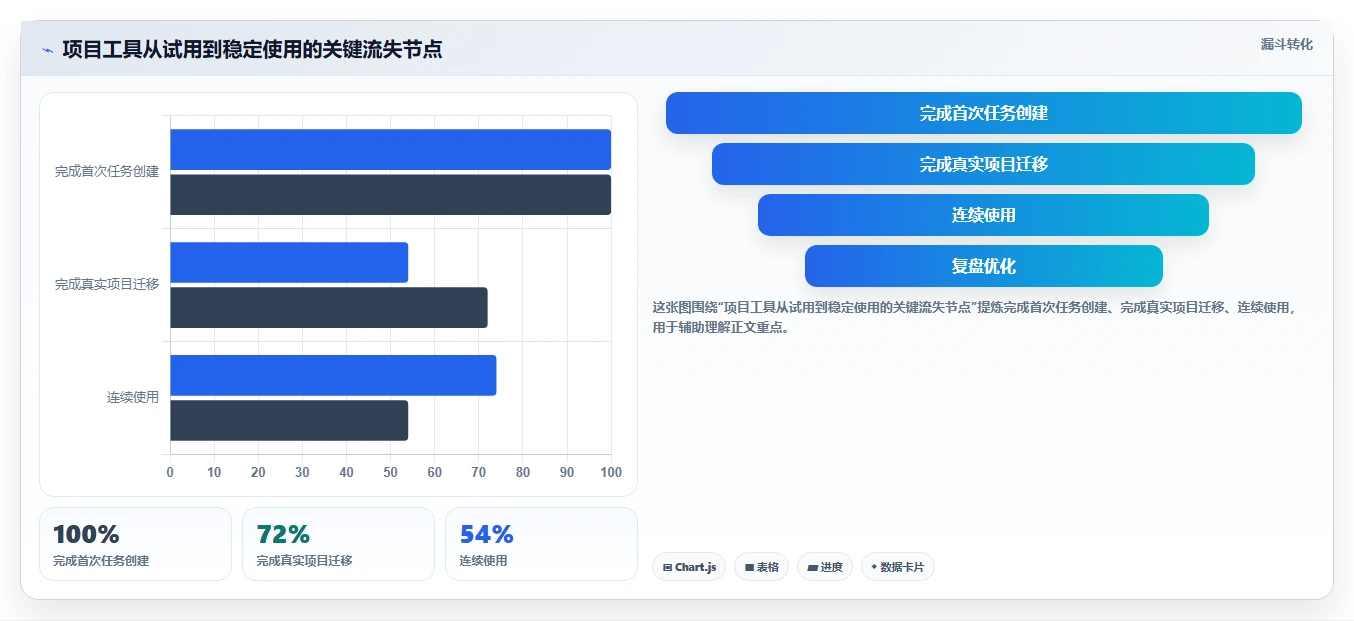Click the 0 tick on the x-axis
Viewport: 1354px width, 621px height.
[170, 472]
